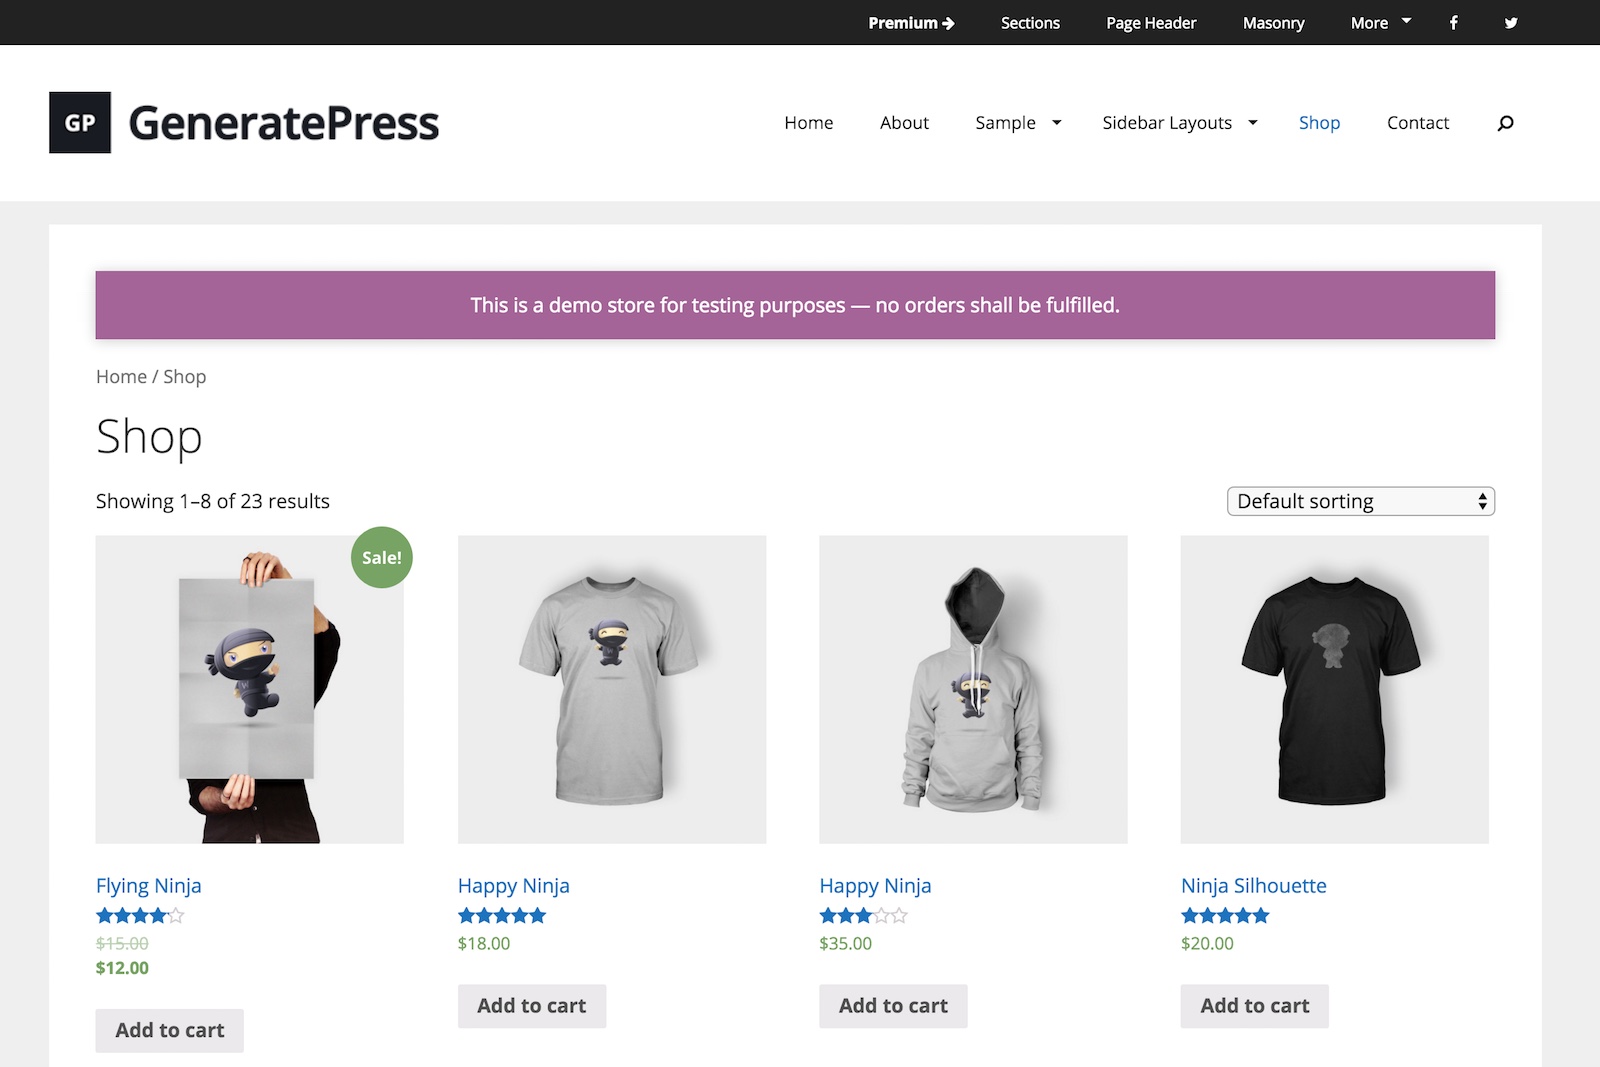
Task: Go to the About page
Action: pos(904,123)
